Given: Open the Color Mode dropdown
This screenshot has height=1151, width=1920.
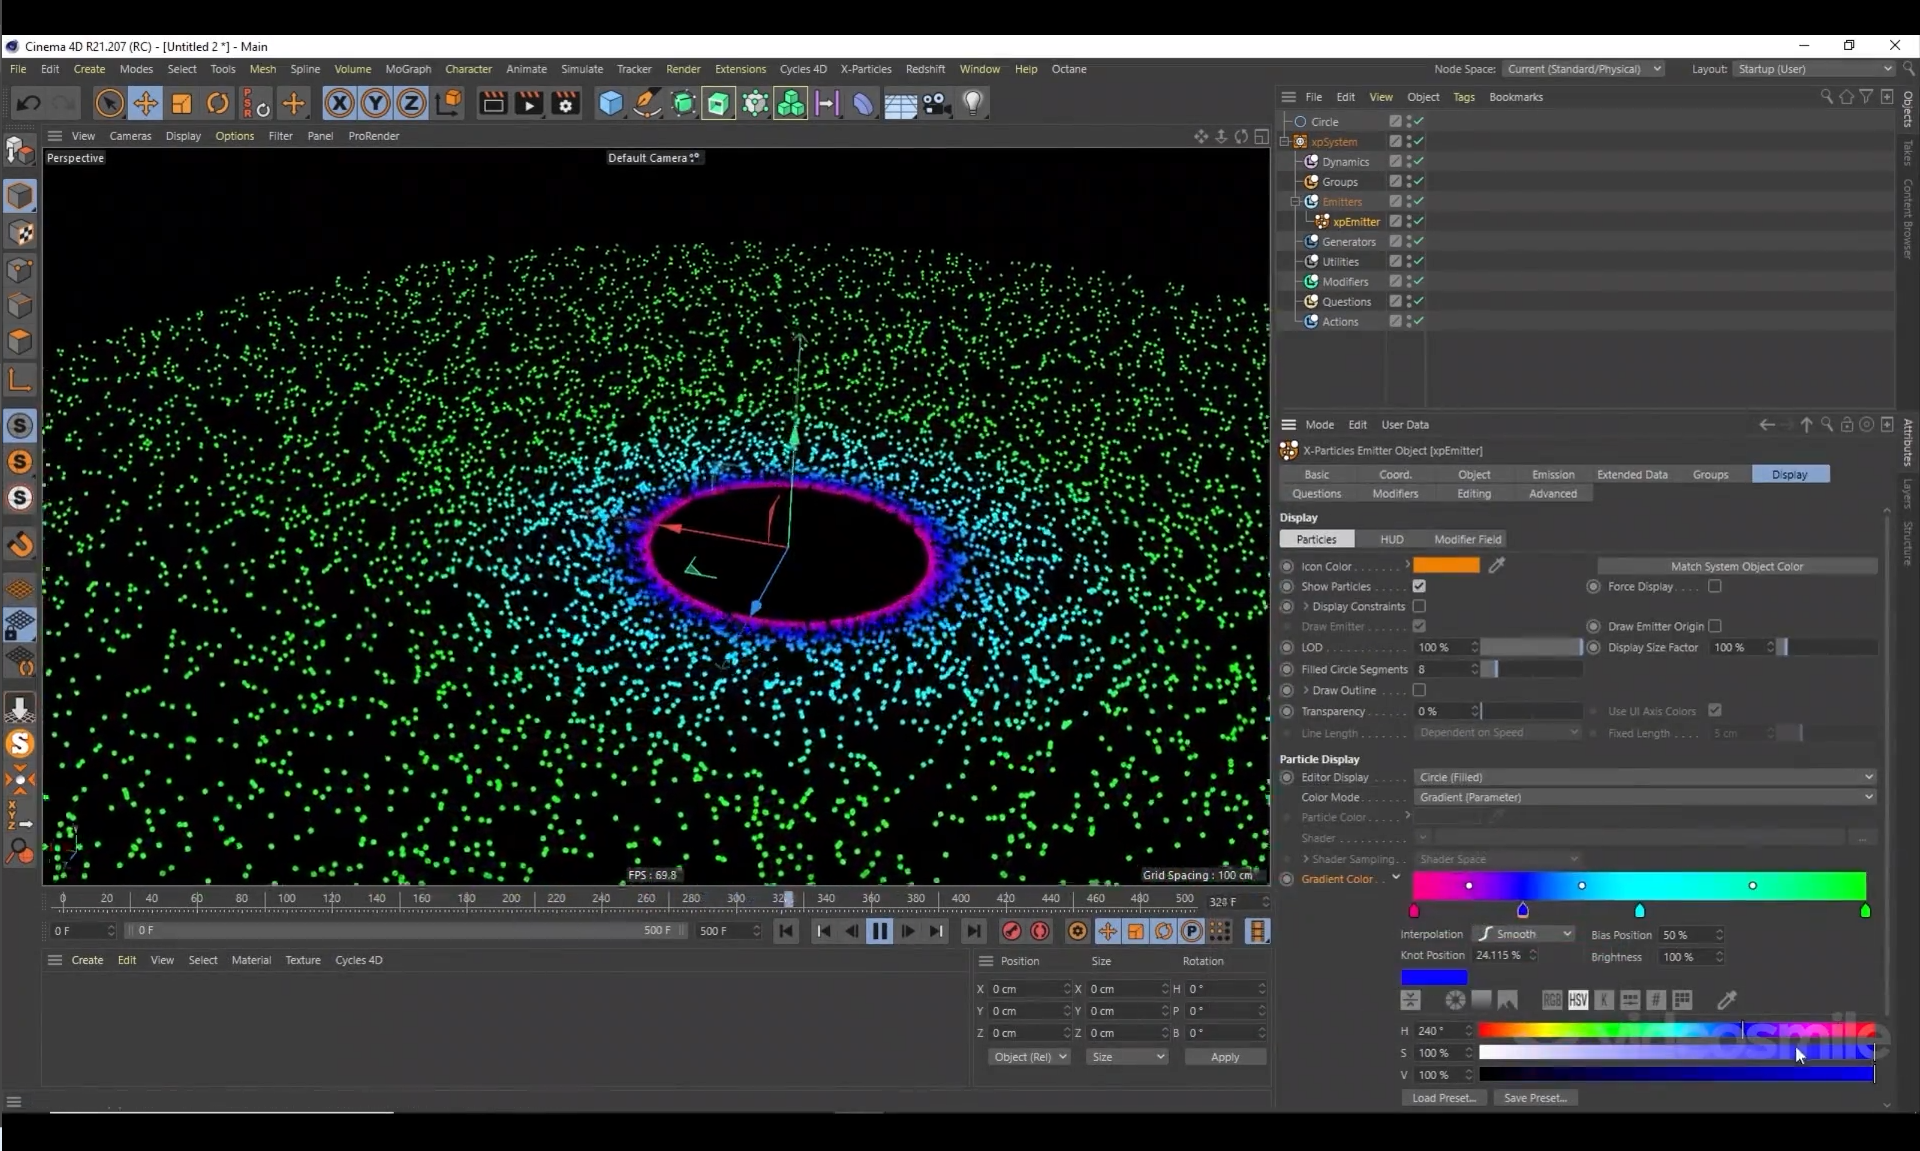Looking at the screenshot, I should tap(1644, 797).
